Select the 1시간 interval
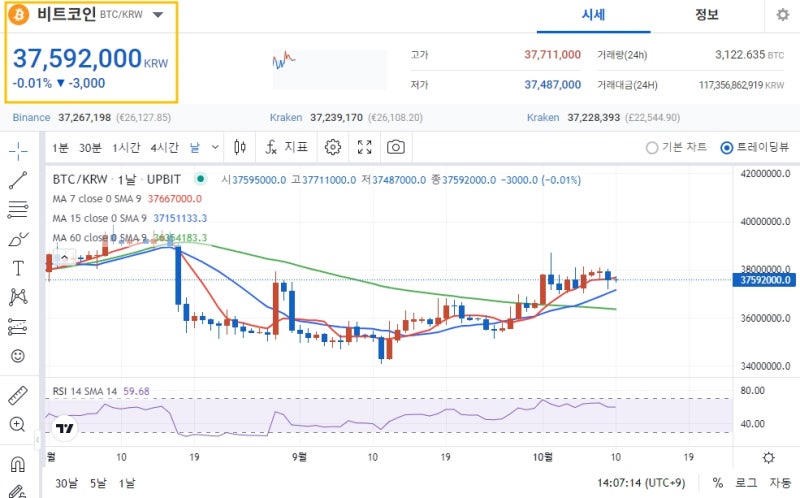Viewport: 800px width, 498px height. pyautogui.click(x=126, y=148)
